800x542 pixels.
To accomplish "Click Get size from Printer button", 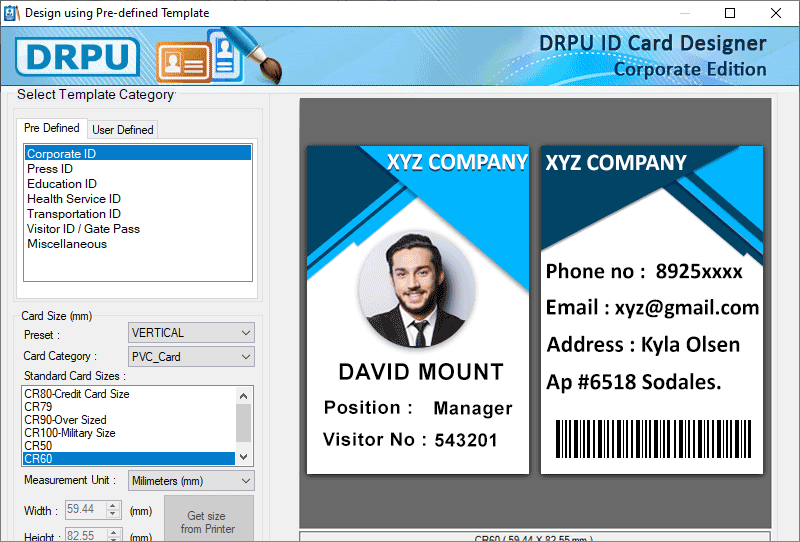I will (x=209, y=521).
